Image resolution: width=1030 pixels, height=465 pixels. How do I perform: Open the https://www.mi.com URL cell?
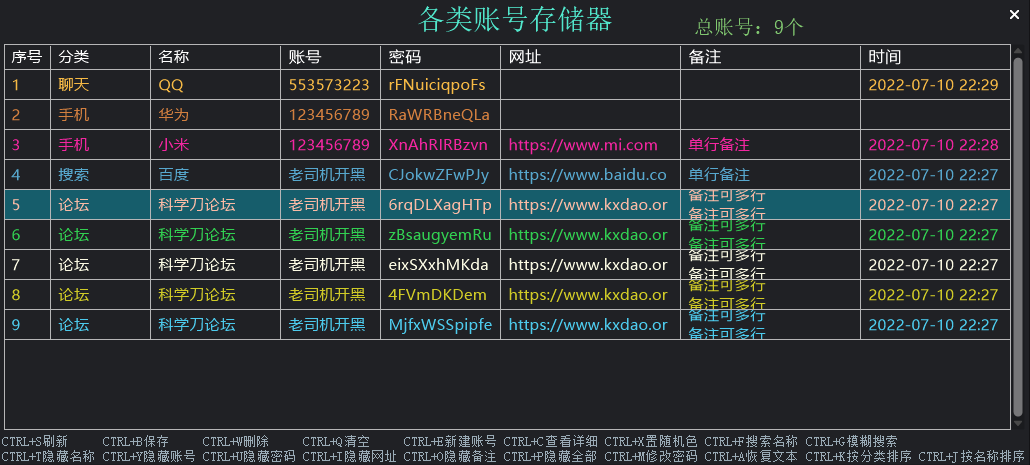(591, 145)
